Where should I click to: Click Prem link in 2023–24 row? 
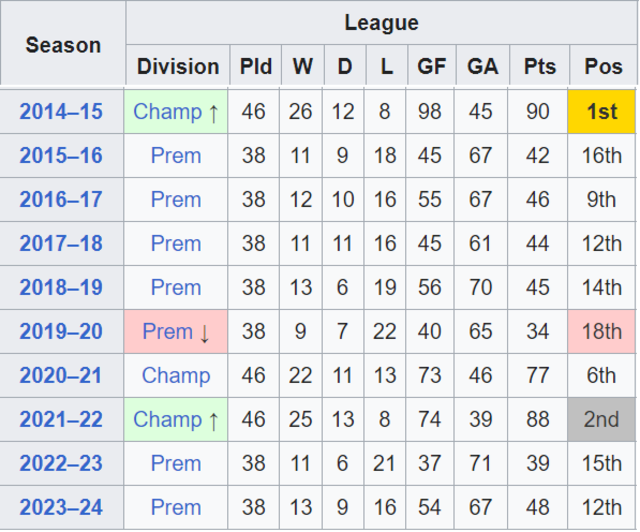(x=176, y=508)
